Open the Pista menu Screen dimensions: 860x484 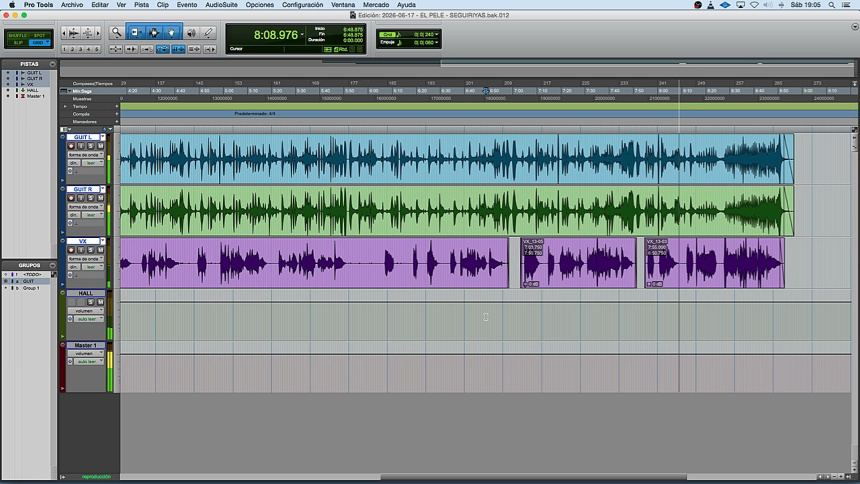click(x=142, y=5)
